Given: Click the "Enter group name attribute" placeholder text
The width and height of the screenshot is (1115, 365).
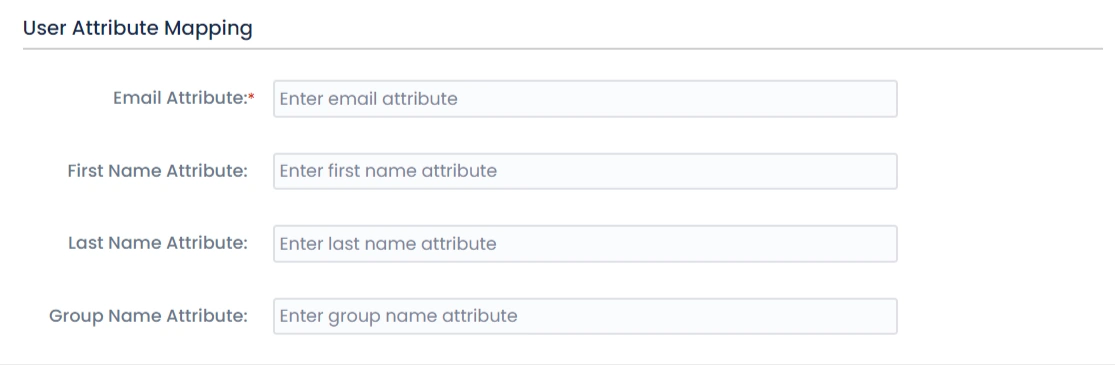Looking at the screenshot, I should pos(398,316).
